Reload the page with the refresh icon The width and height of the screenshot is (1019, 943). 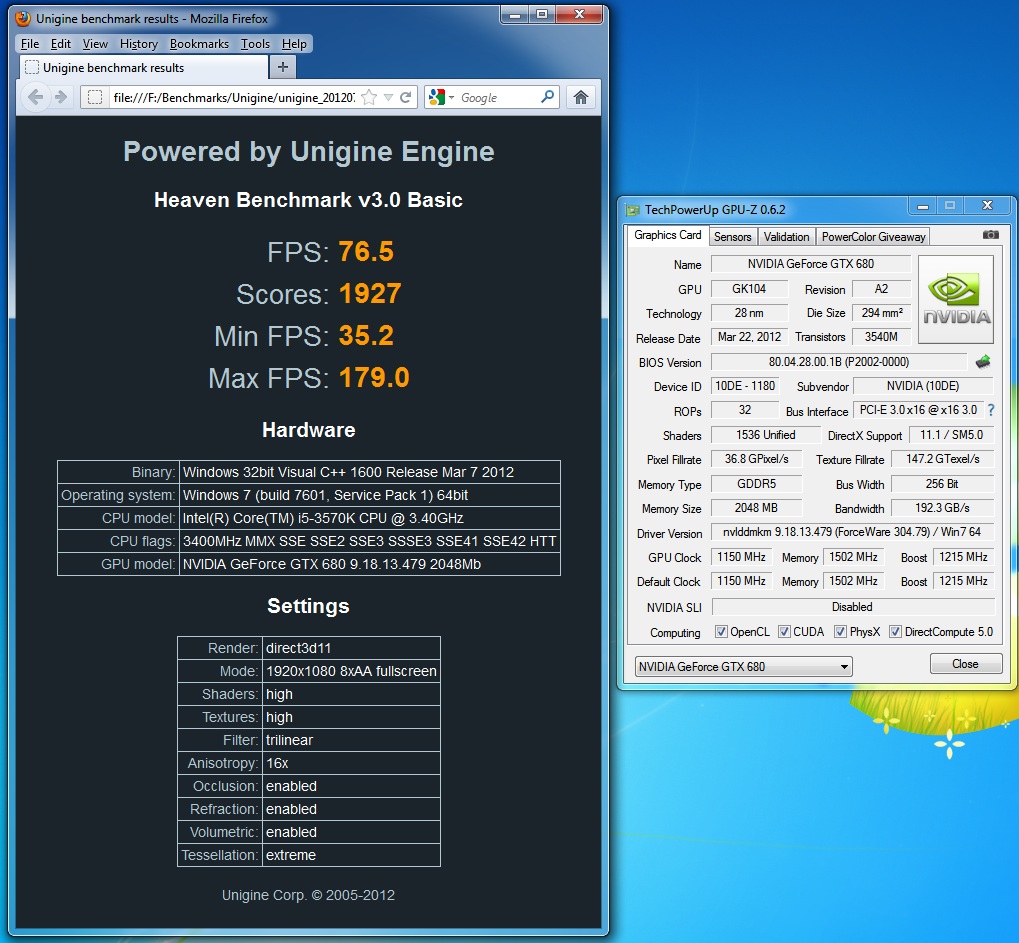pyautogui.click(x=406, y=97)
